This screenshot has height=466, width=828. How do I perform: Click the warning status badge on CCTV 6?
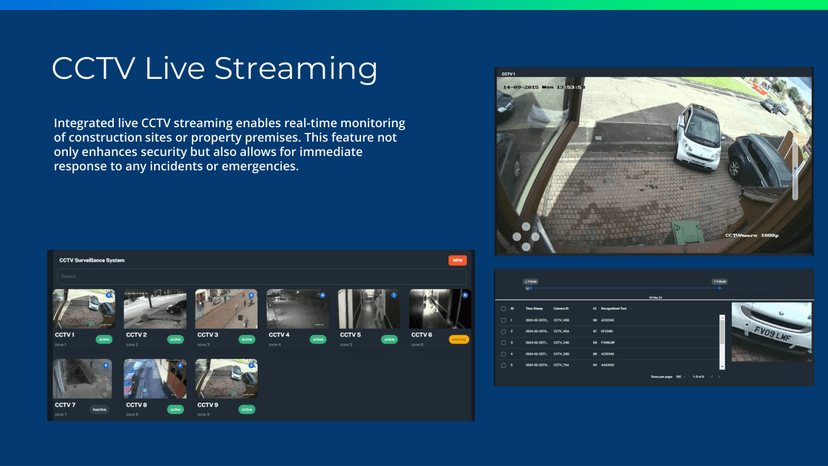point(459,339)
